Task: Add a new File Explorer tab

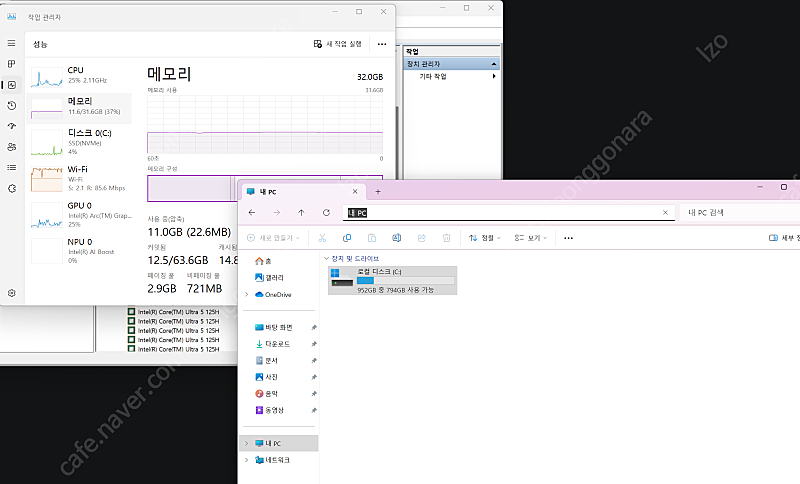Action: (x=378, y=192)
